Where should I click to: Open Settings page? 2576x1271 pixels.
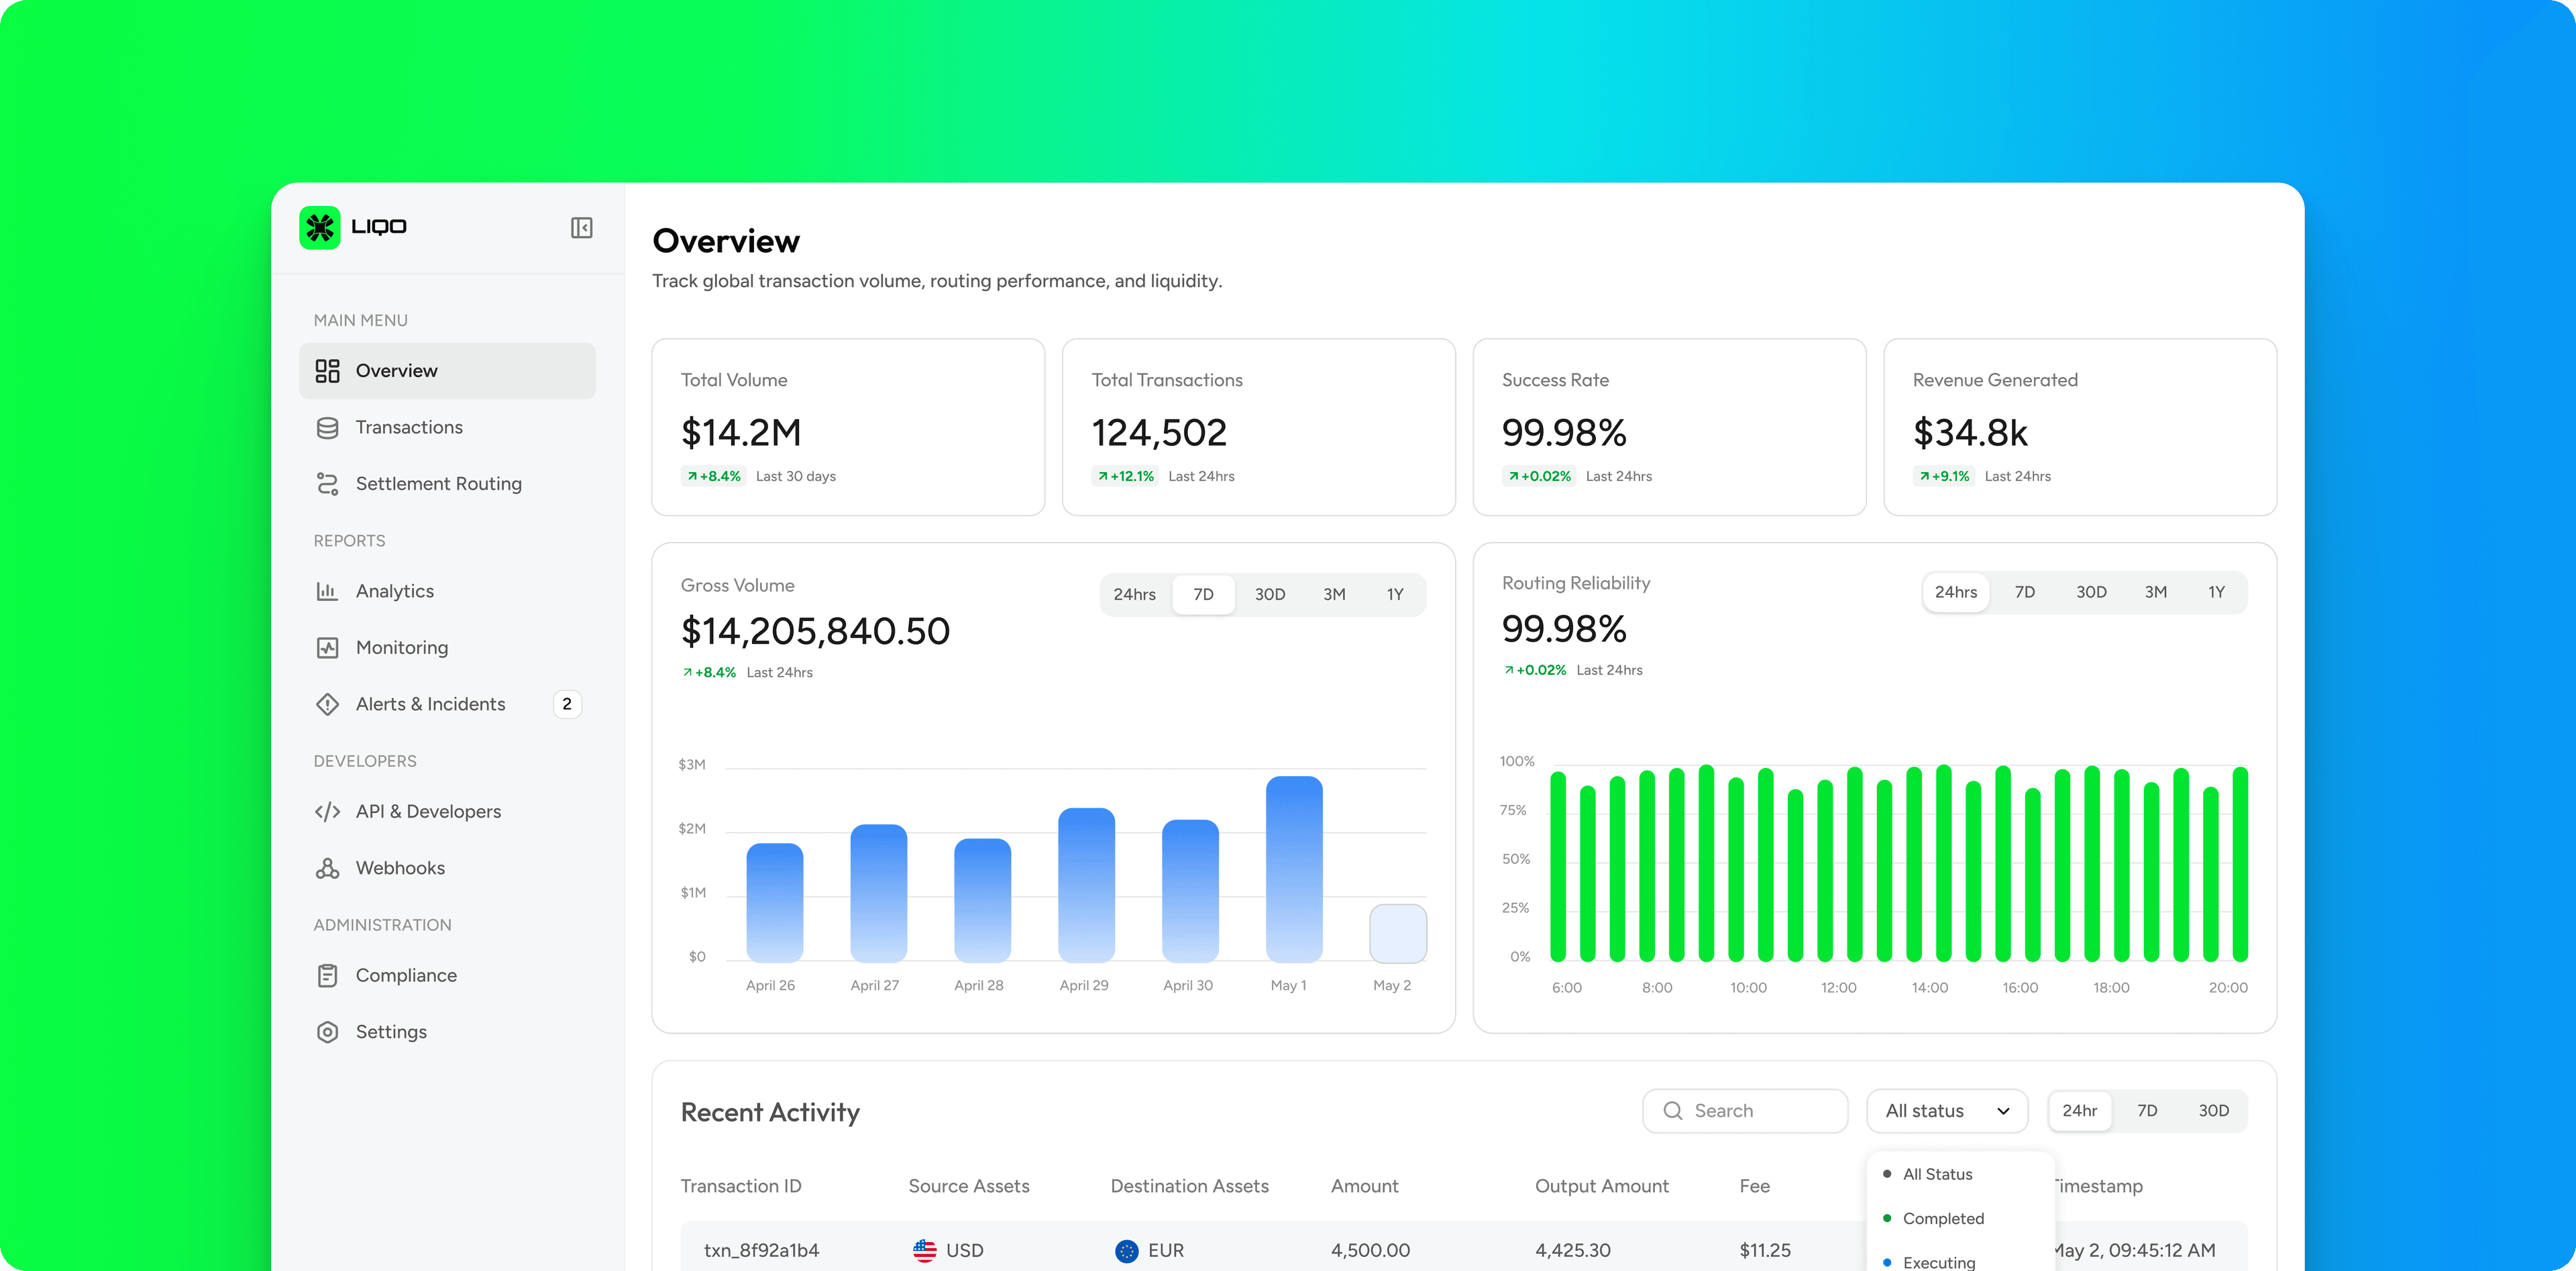click(x=447, y=1032)
